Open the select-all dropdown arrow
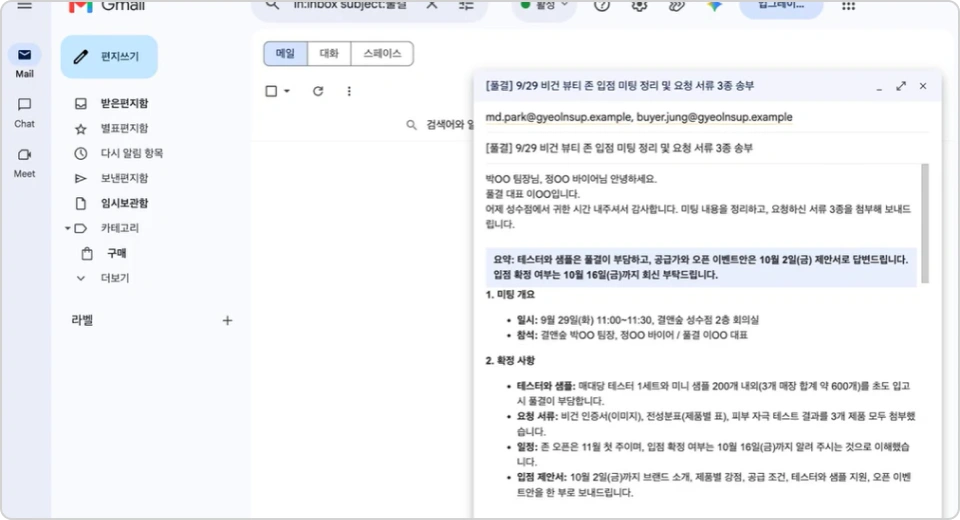Image resolution: width=960 pixels, height=520 pixels. (x=287, y=91)
